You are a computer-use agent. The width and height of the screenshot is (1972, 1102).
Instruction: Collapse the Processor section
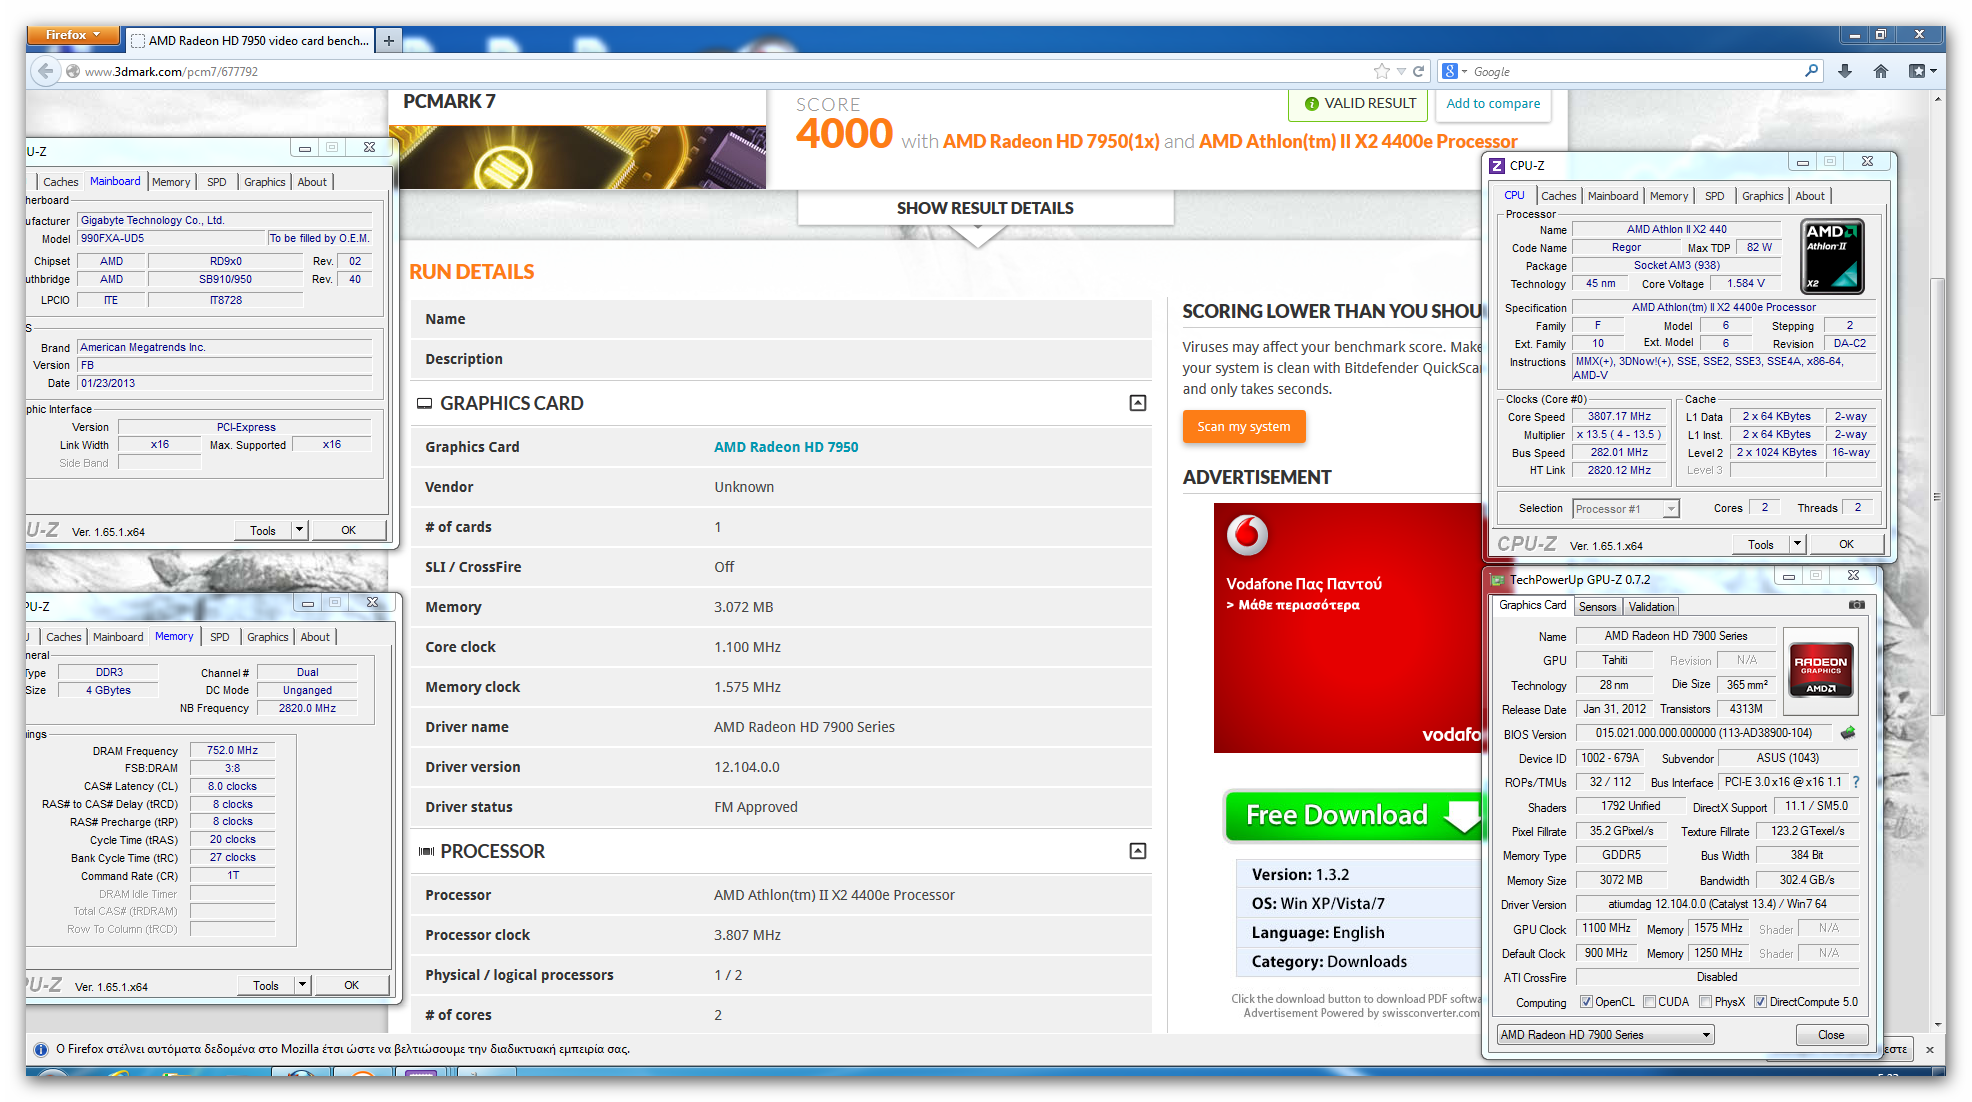(x=1138, y=851)
